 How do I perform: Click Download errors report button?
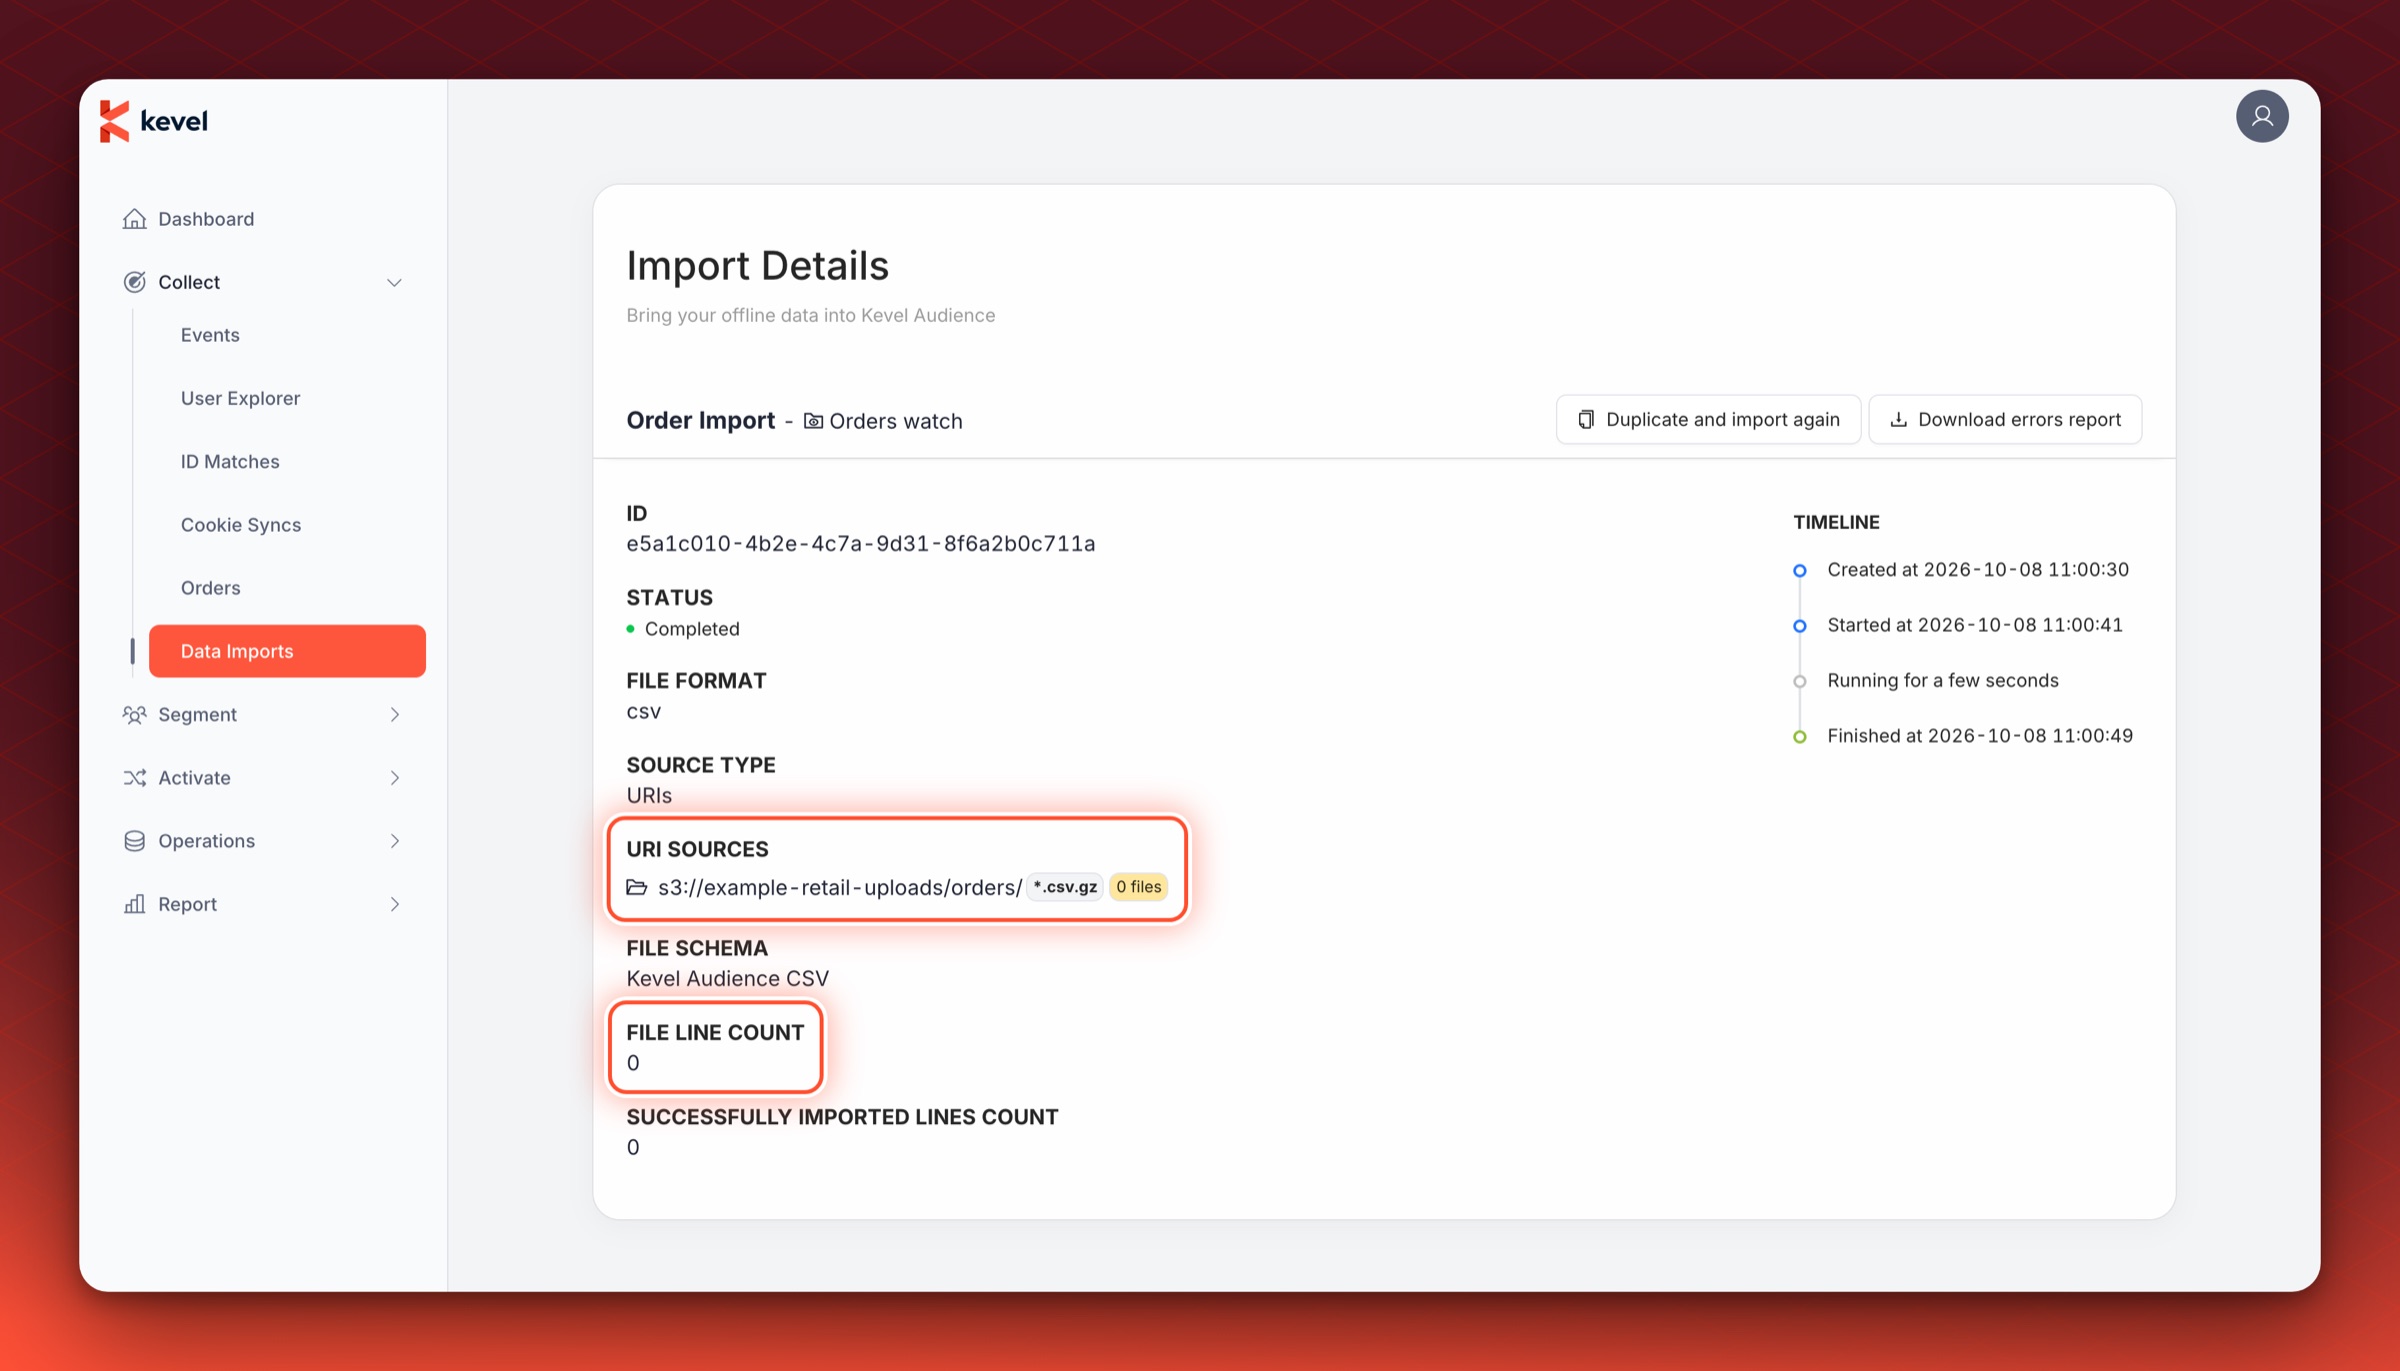pos(2005,419)
